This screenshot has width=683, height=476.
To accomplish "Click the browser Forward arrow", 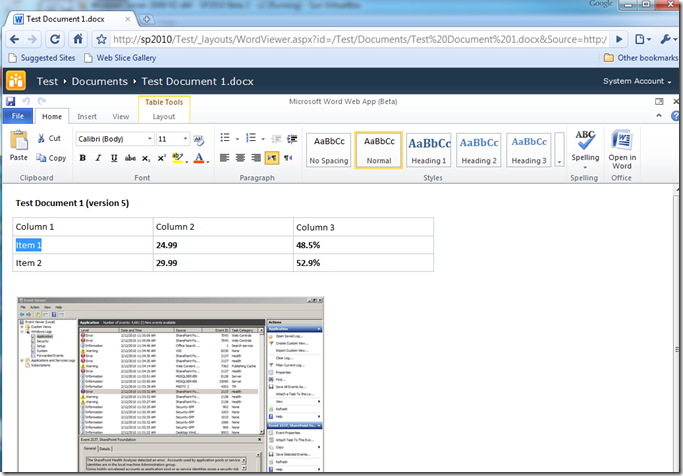I will [32, 40].
